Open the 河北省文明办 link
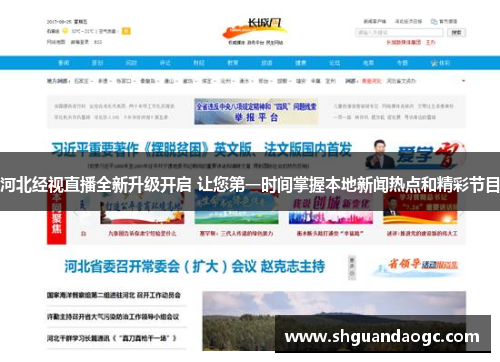Image resolution: width=500 pixels, height=362 pixels. pyautogui.click(x=401, y=81)
